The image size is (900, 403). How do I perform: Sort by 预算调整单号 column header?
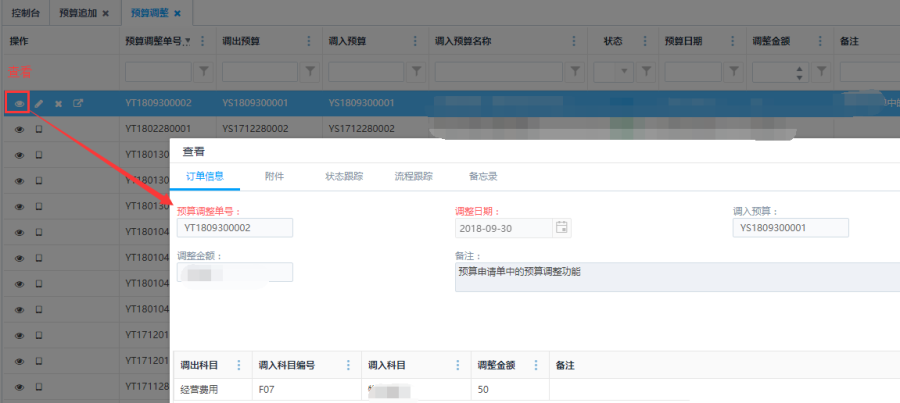click(x=157, y=42)
